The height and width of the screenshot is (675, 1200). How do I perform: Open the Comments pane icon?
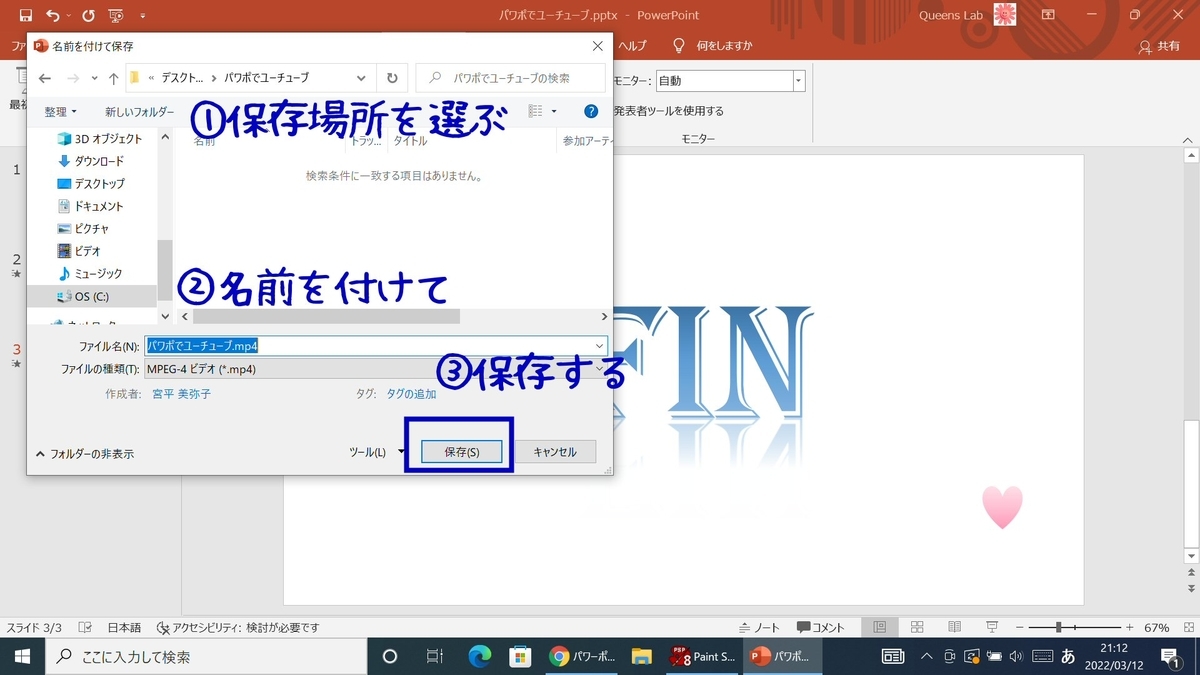click(806, 627)
